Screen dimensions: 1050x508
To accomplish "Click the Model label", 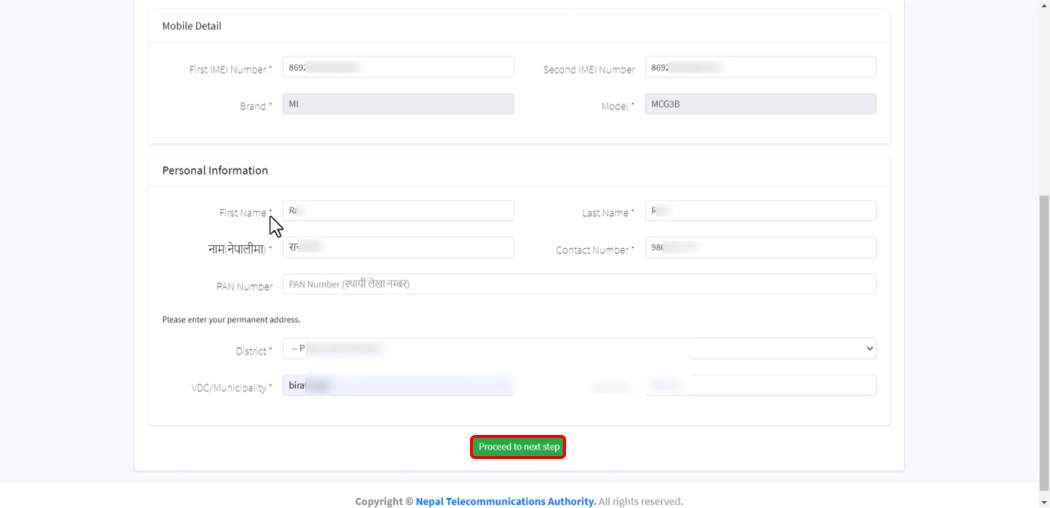I will pyautogui.click(x=617, y=106).
